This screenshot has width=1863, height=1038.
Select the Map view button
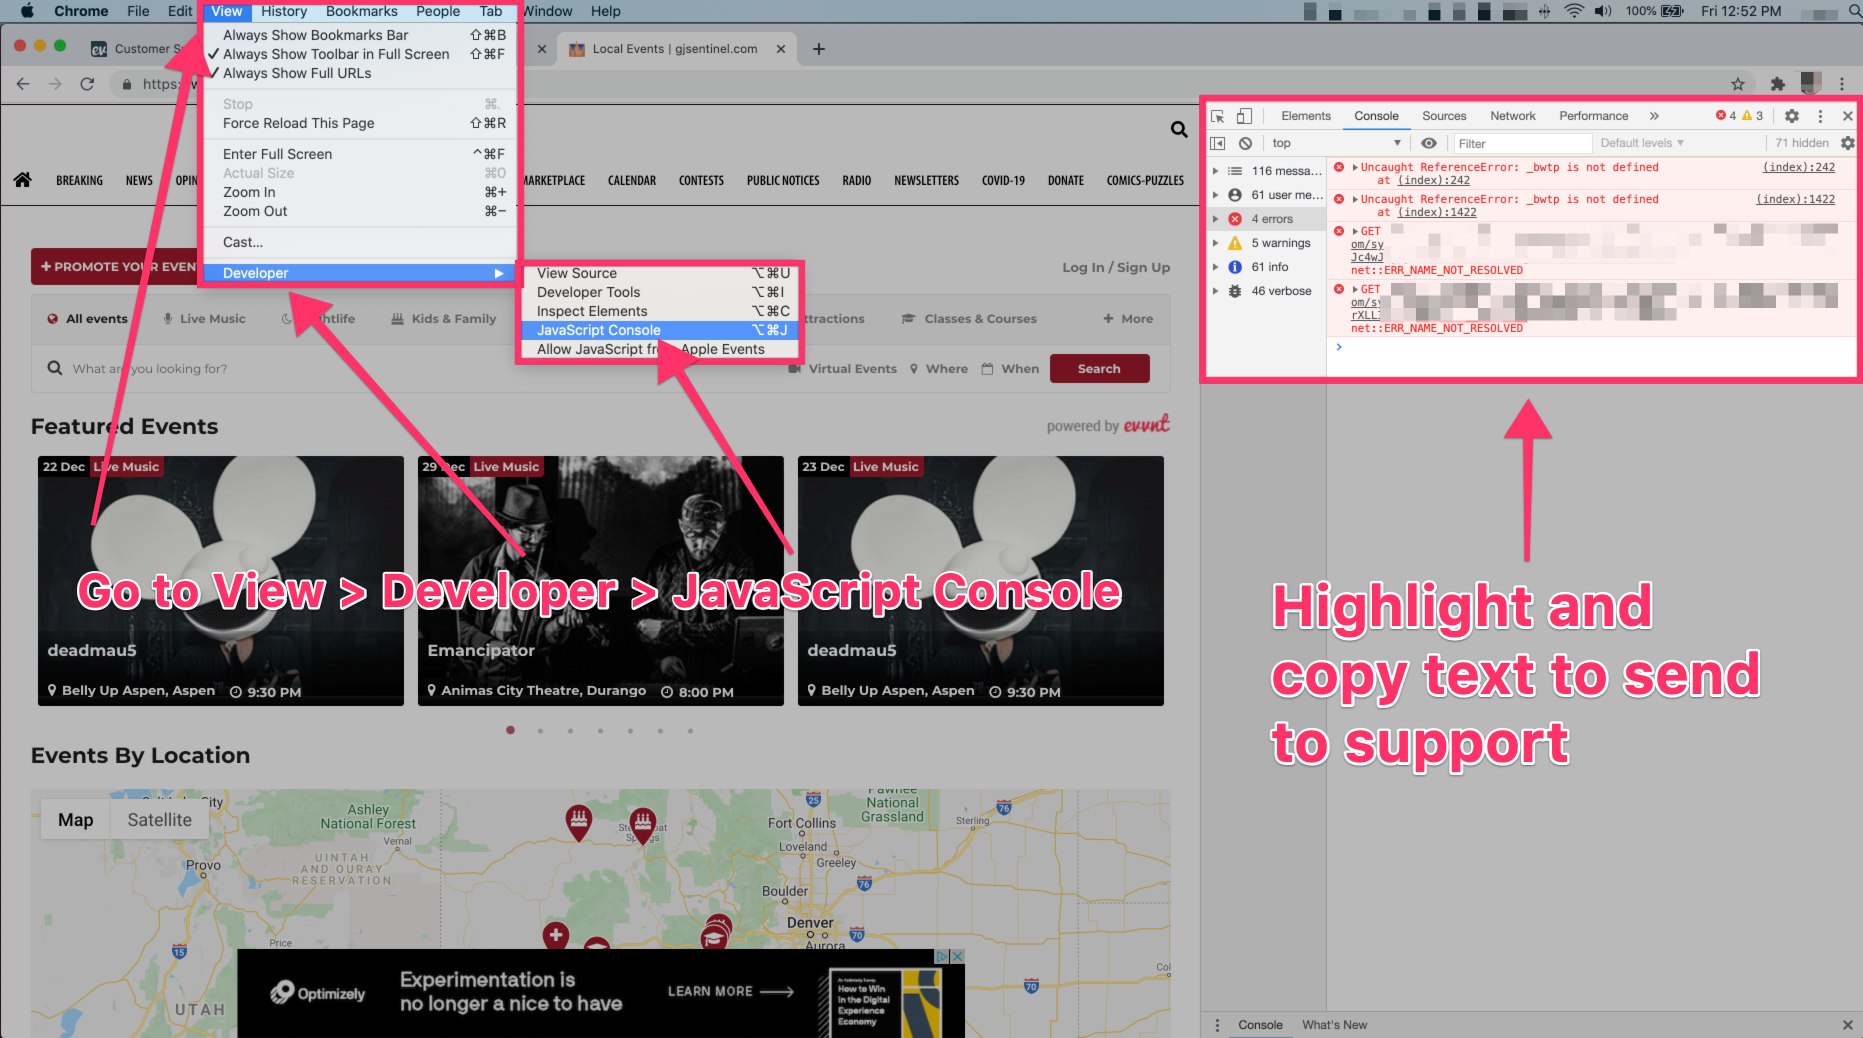(76, 820)
